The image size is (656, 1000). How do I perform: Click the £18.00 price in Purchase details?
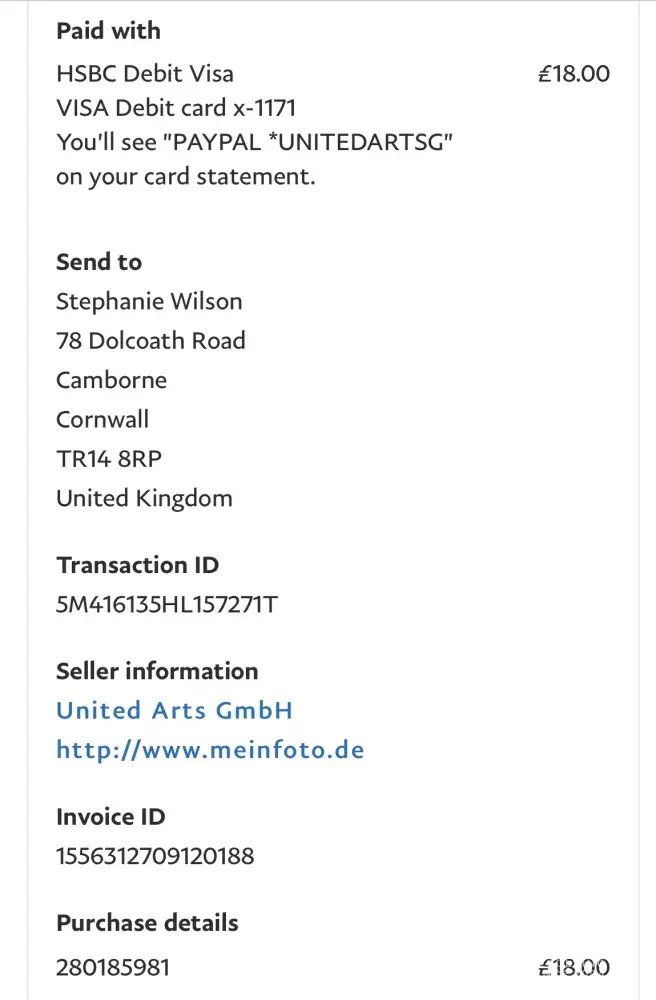point(574,967)
